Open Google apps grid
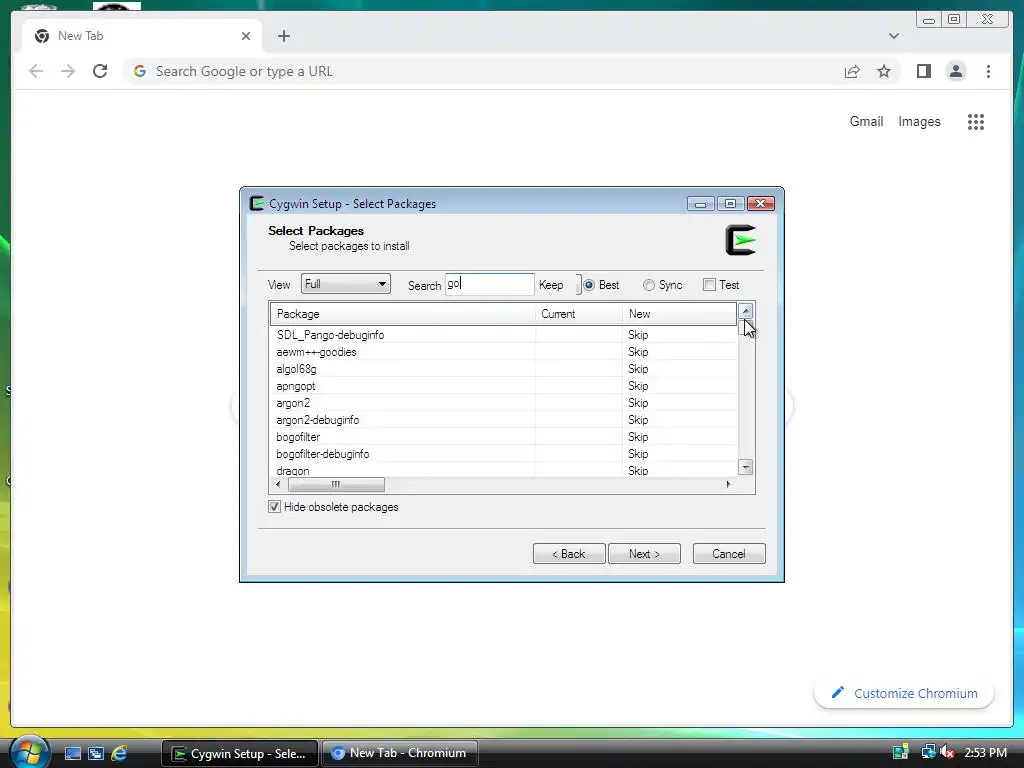The image size is (1024, 768). coord(976,121)
